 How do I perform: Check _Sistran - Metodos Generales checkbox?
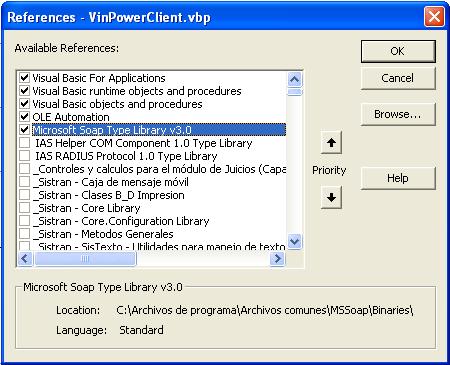[24, 234]
